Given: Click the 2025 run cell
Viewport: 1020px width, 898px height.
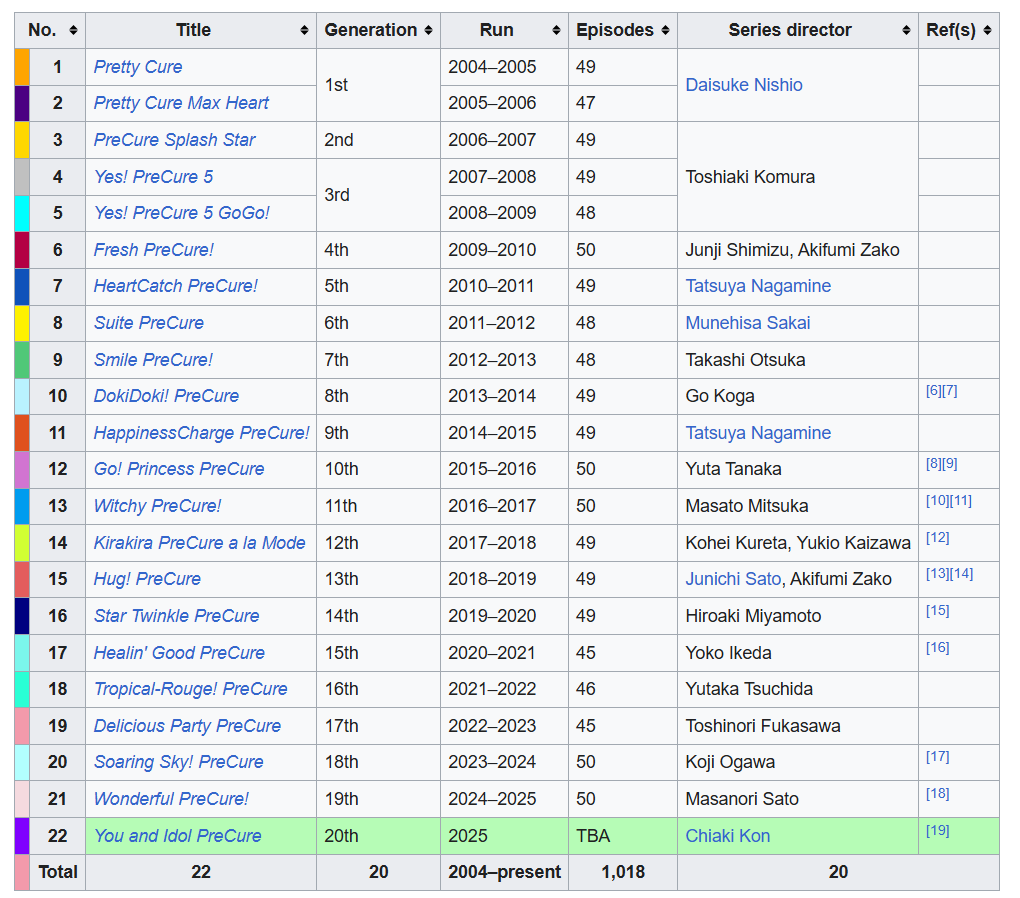Looking at the screenshot, I should coord(504,836).
